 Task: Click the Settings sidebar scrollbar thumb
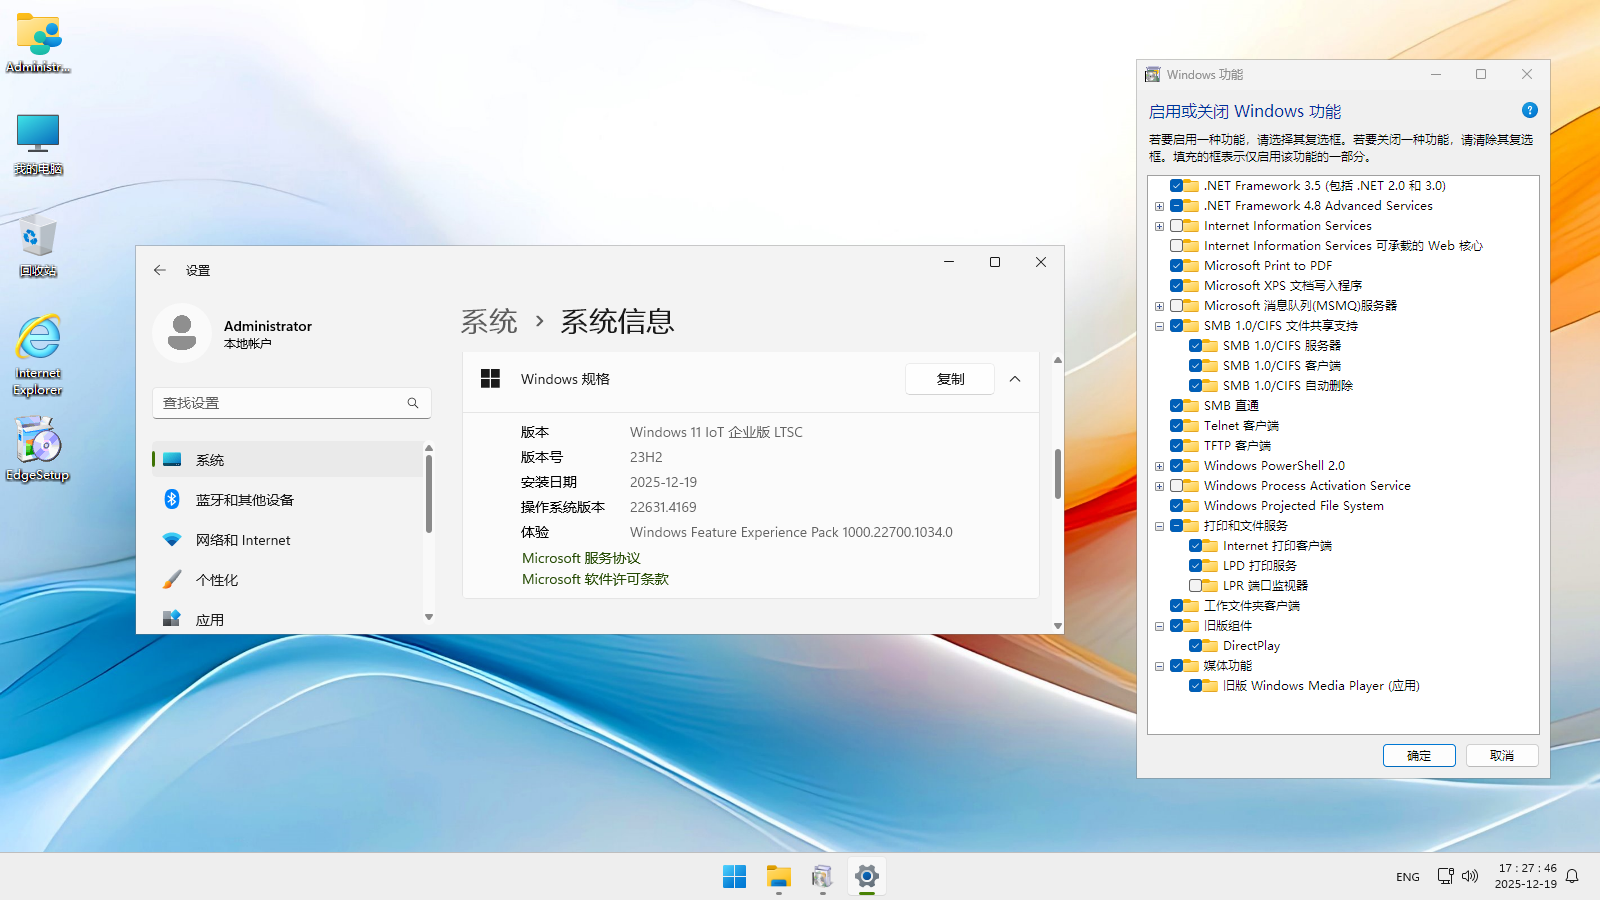coord(429,493)
